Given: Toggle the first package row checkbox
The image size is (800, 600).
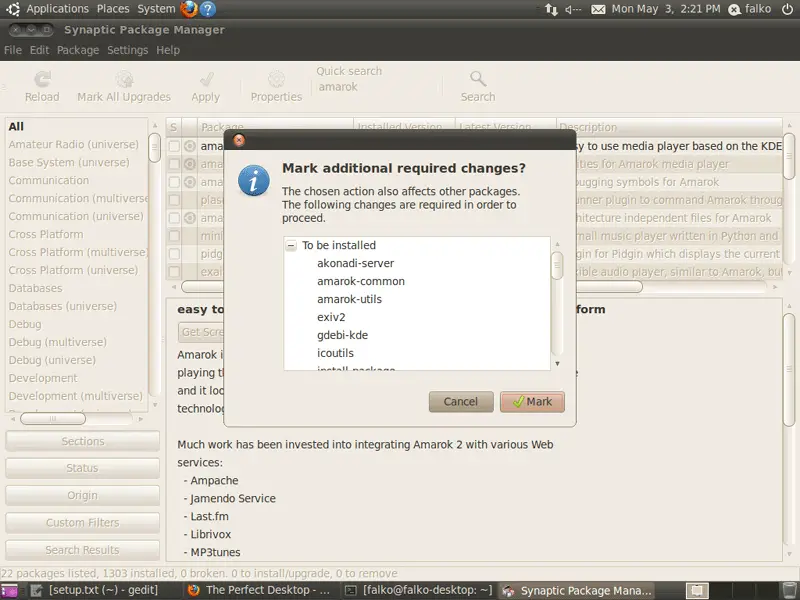Looking at the screenshot, I should 174,146.
